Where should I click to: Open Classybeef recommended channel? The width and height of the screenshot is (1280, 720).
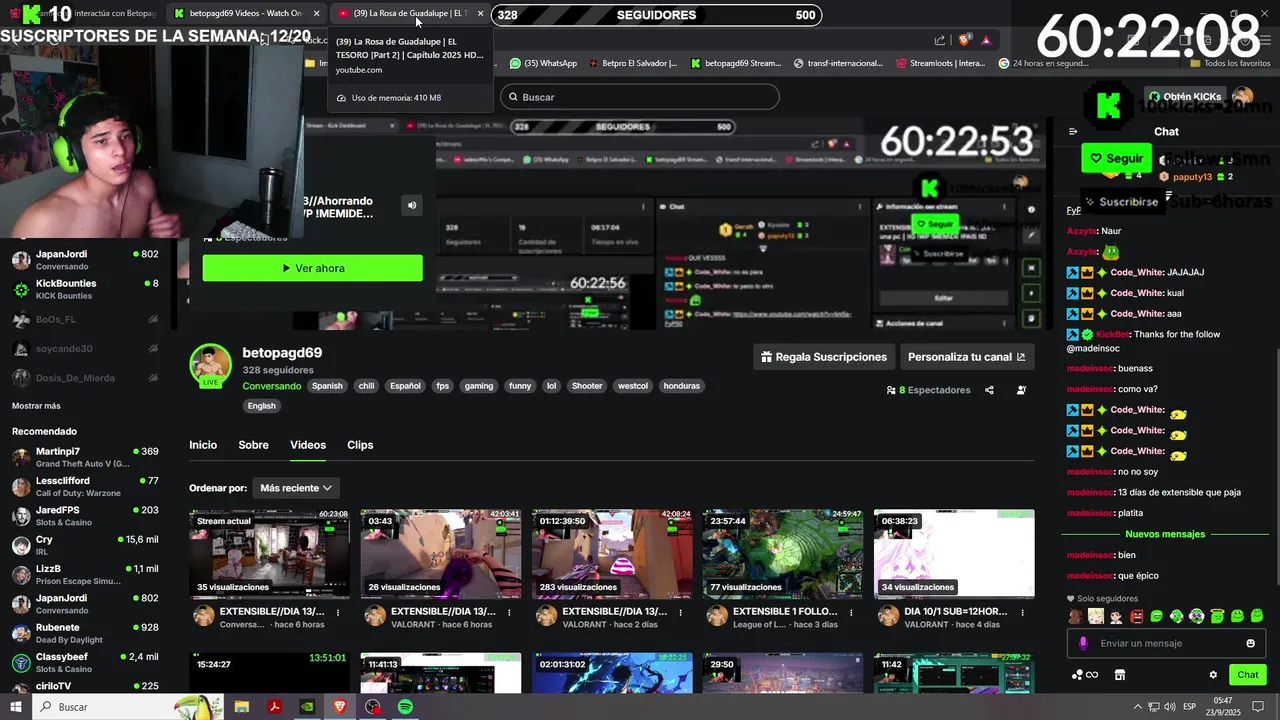[85, 662]
